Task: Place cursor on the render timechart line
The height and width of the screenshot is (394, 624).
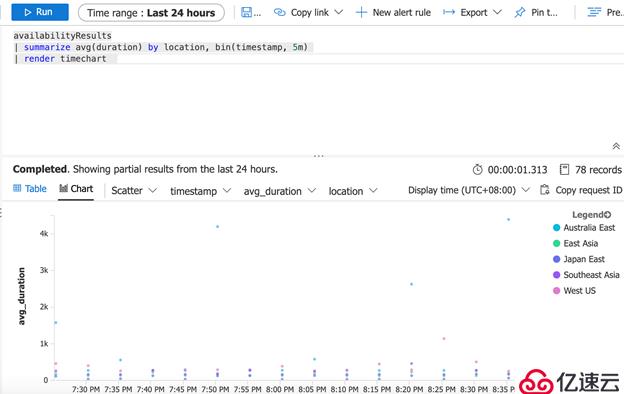Action: [60, 59]
